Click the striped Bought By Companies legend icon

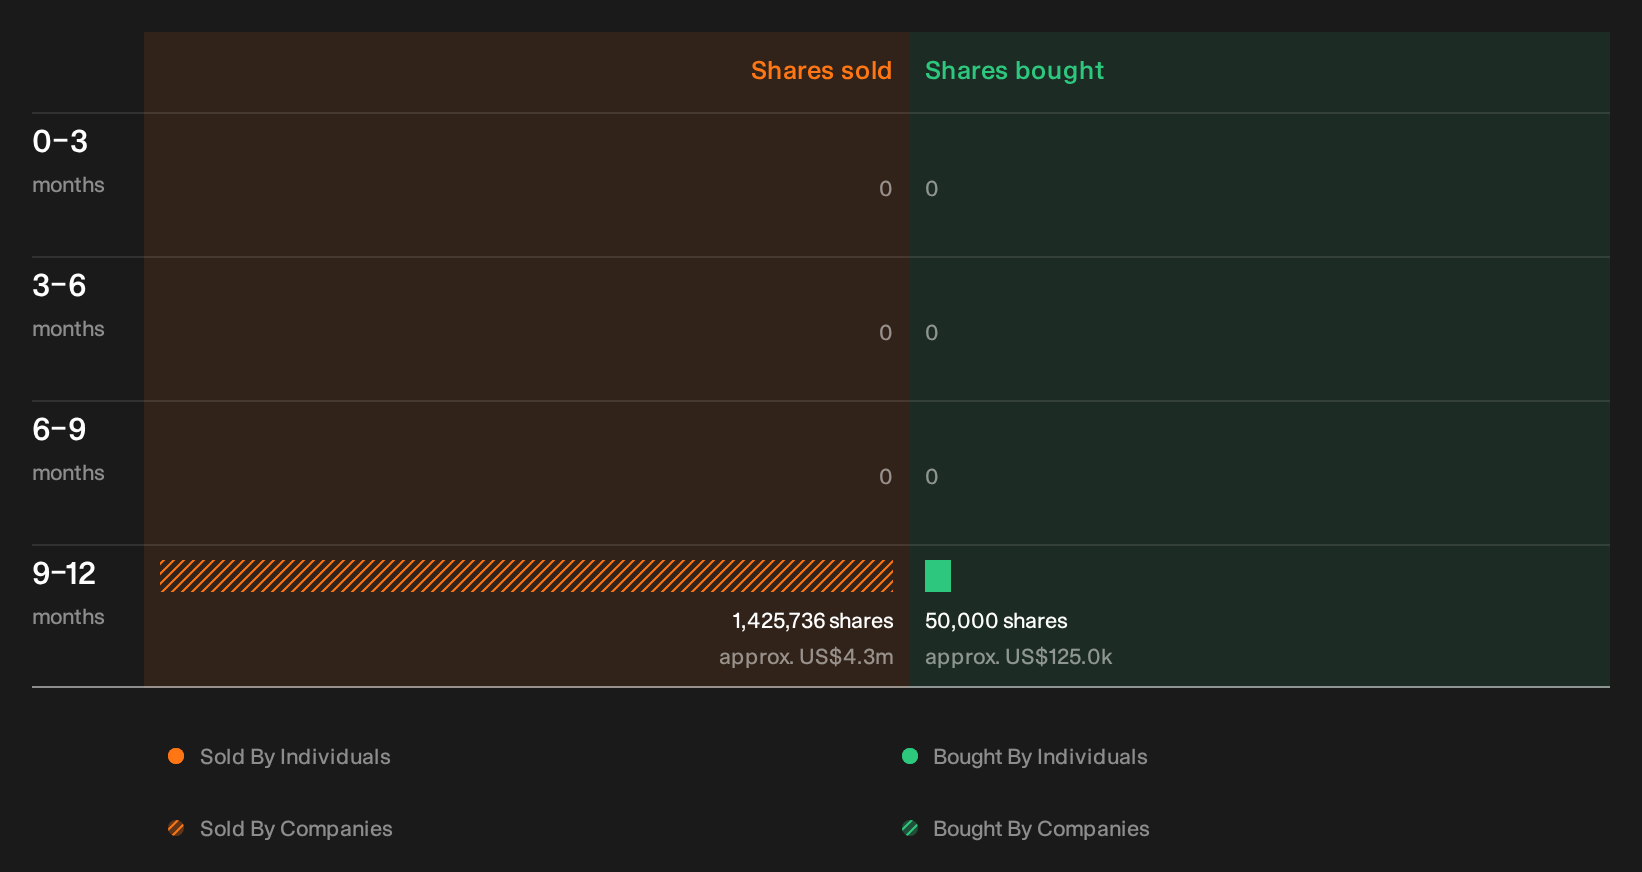910,828
